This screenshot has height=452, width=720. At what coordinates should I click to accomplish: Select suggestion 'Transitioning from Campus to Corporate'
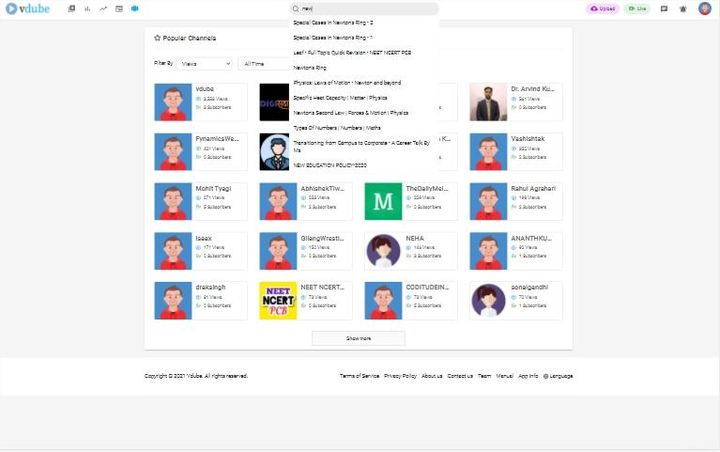[362, 147]
